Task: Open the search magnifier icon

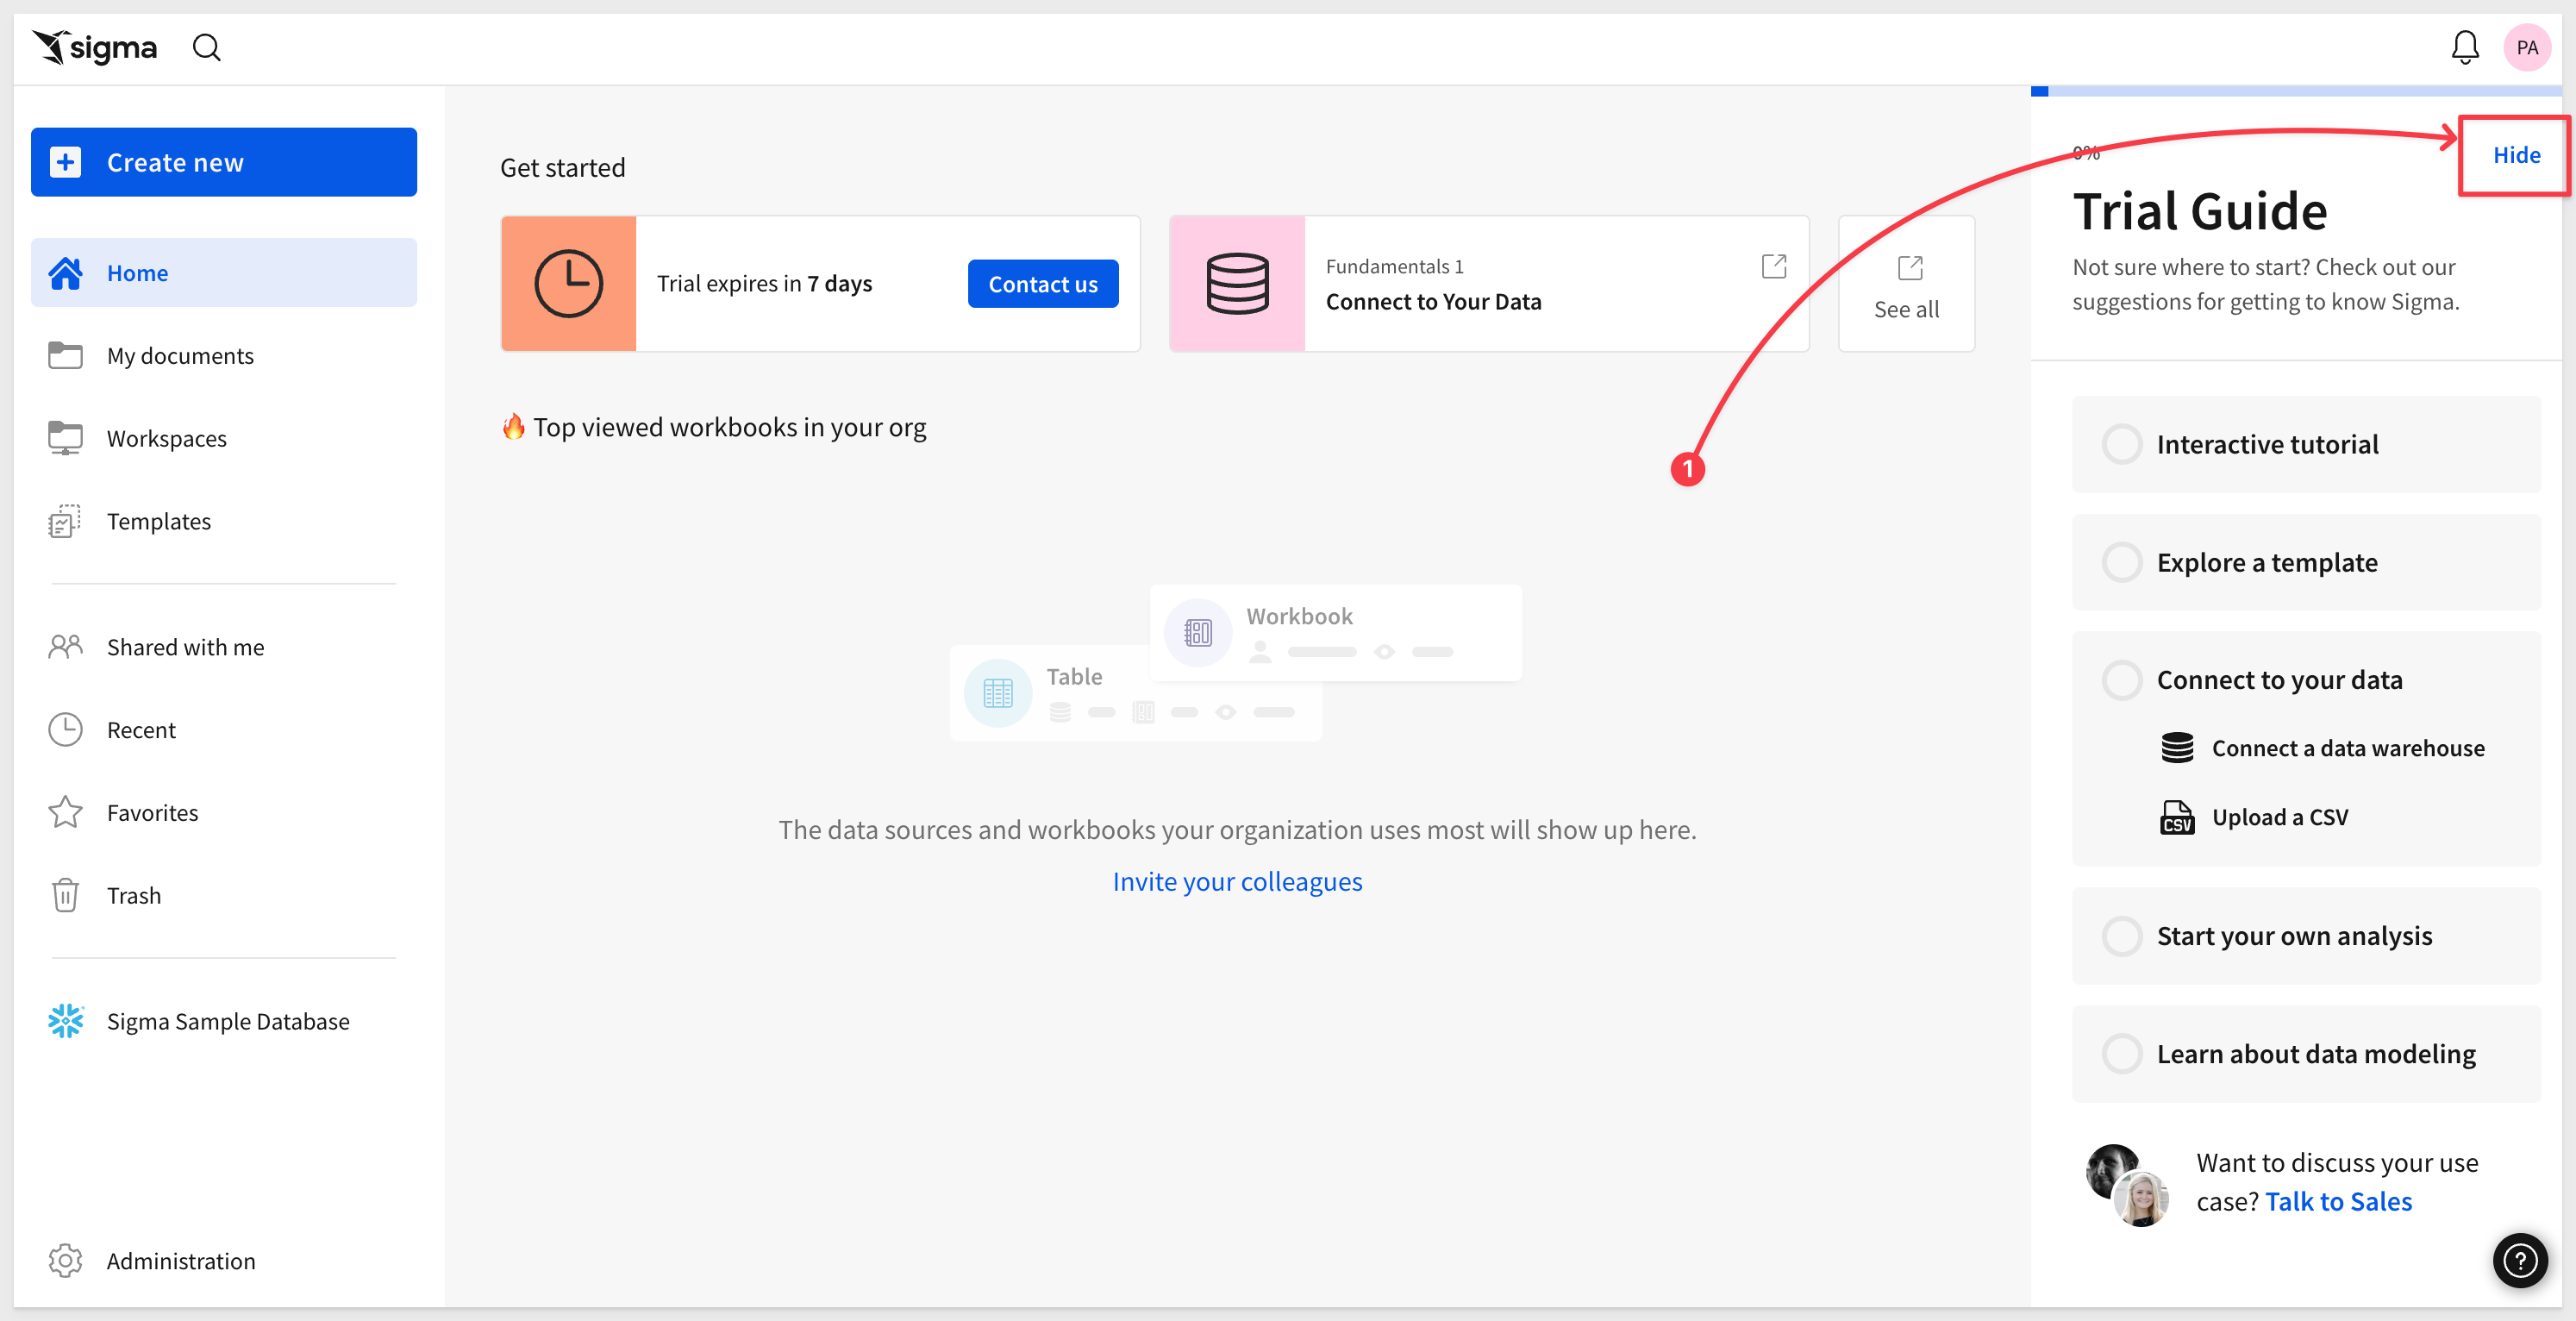Action: tap(207, 47)
